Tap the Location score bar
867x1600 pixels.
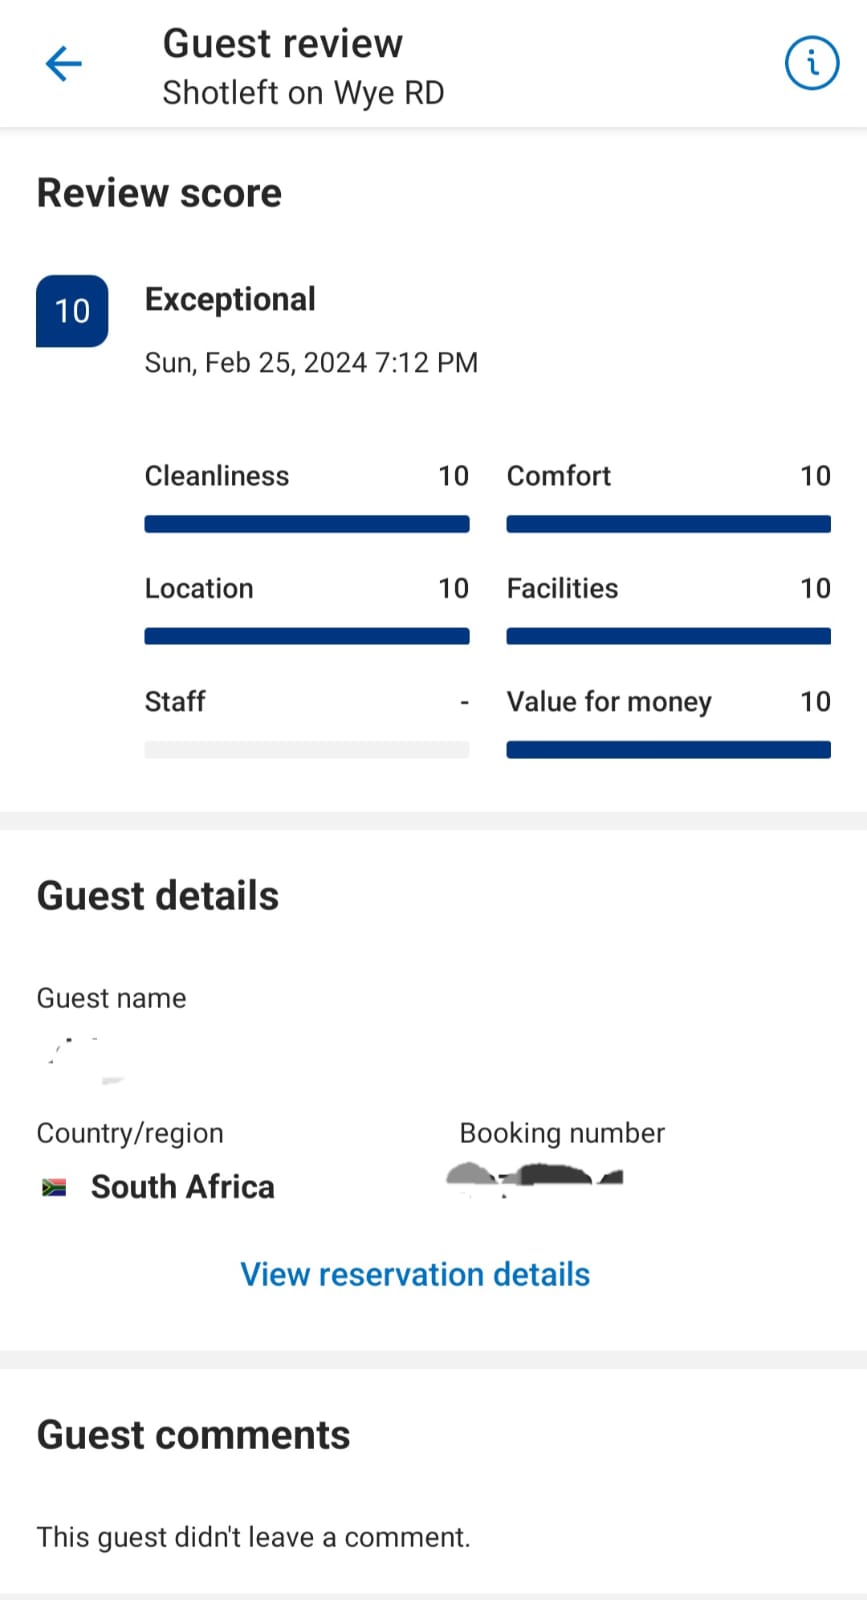[307, 636]
